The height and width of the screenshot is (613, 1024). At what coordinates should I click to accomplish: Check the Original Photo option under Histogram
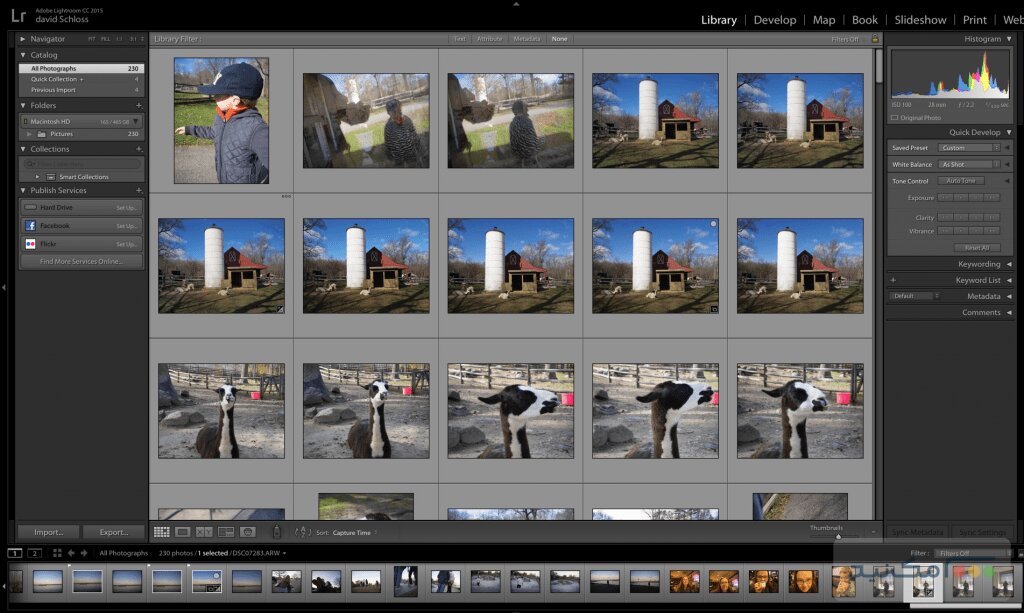(x=896, y=118)
